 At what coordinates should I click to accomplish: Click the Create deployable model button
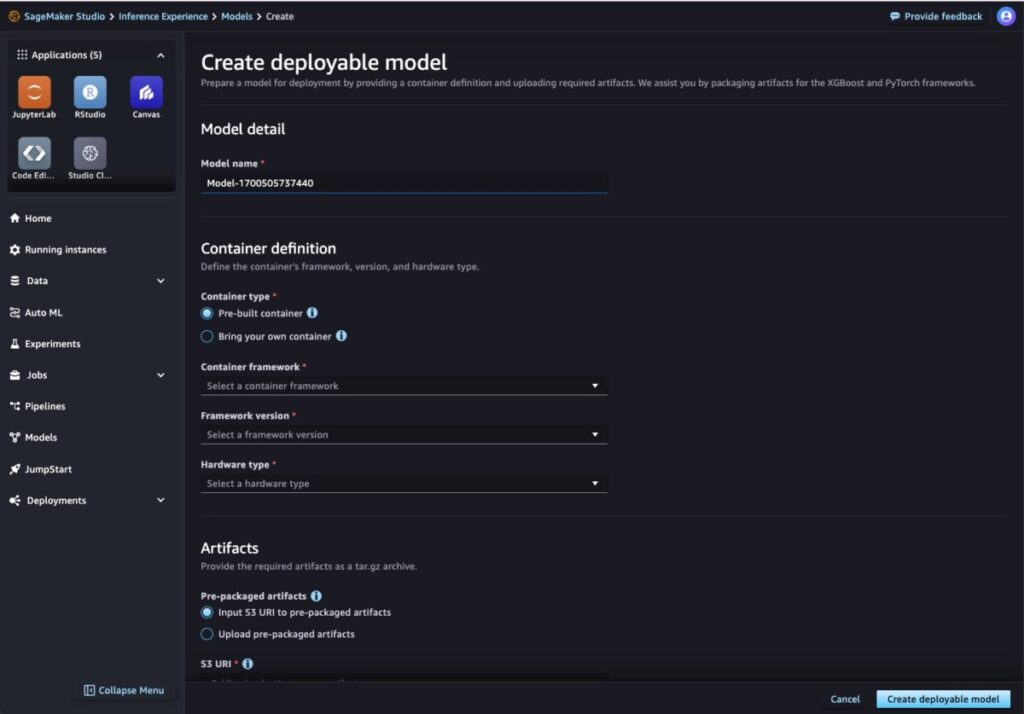(x=943, y=699)
